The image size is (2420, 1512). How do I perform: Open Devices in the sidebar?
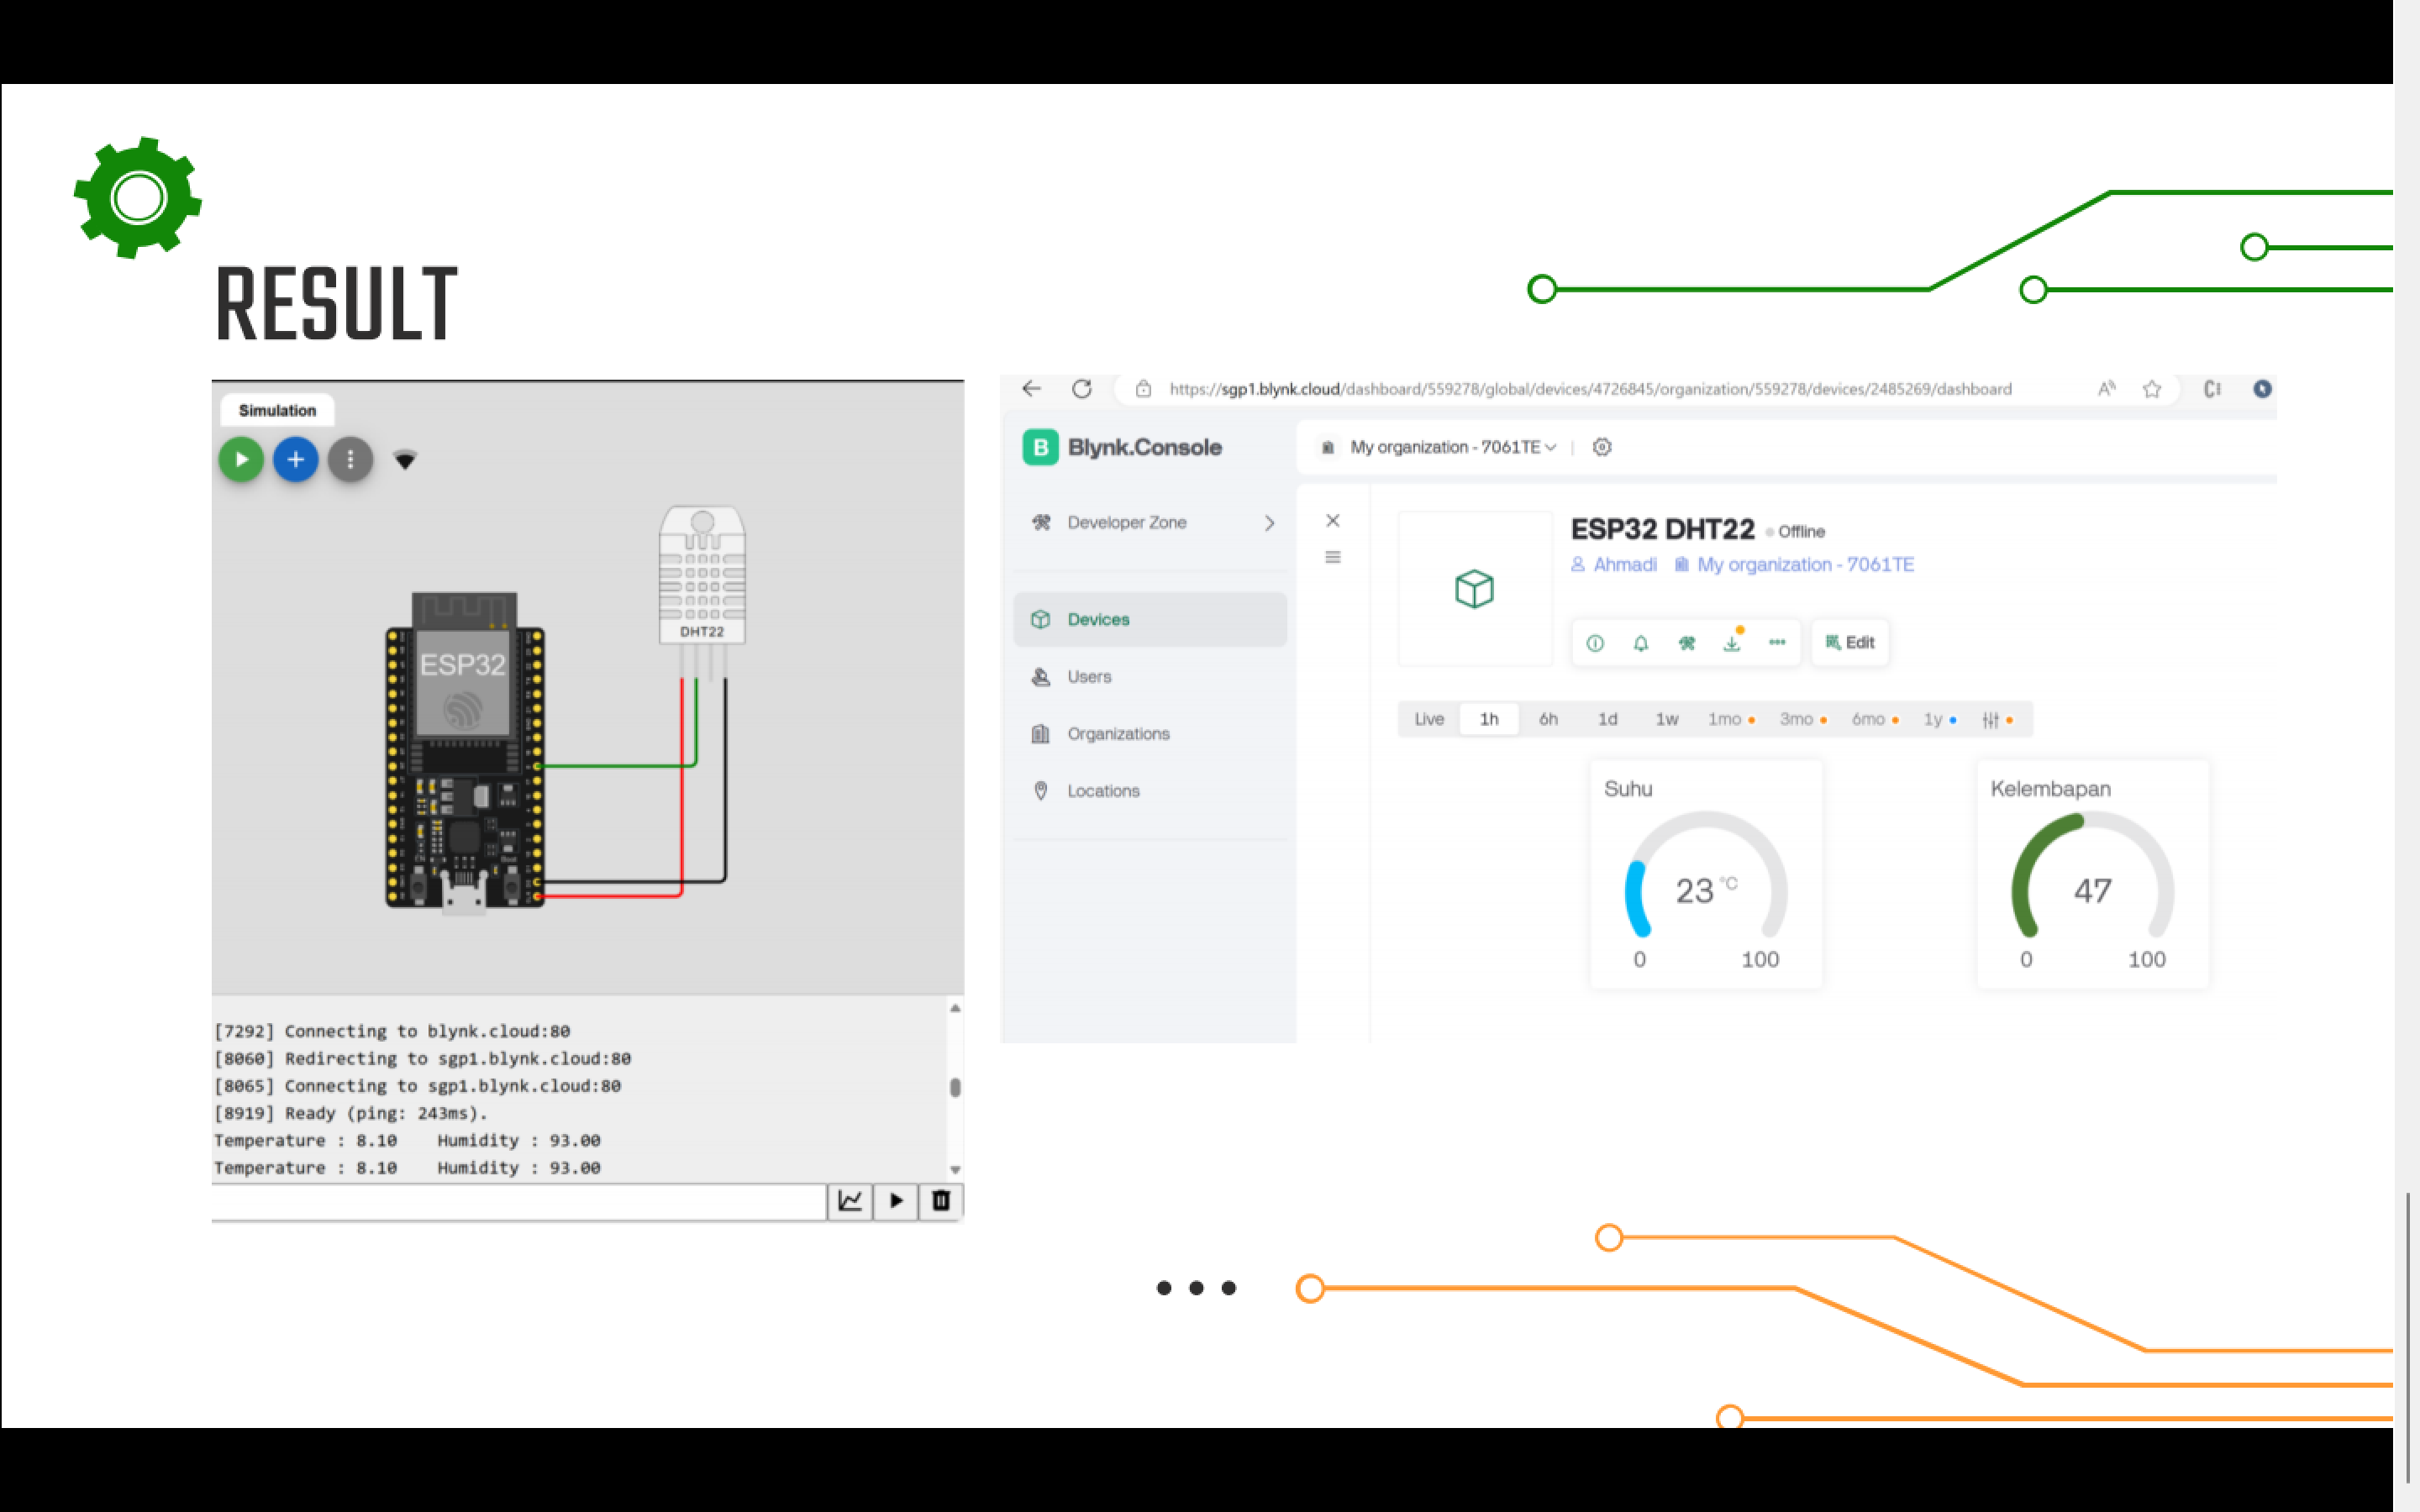coord(1151,620)
